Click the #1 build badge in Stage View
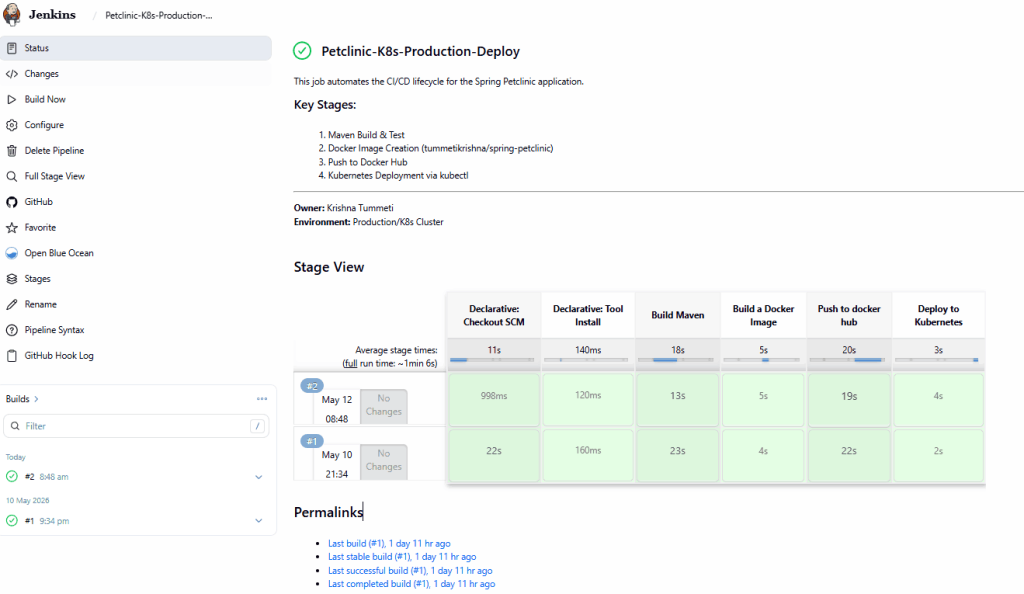The width and height of the screenshot is (1024, 594). tap(312, 441)
